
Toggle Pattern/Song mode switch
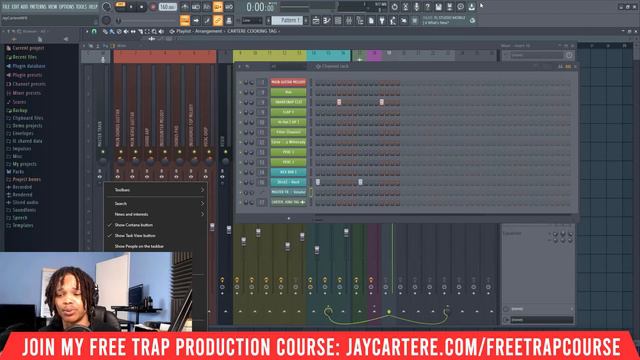[x=120, y=5]
